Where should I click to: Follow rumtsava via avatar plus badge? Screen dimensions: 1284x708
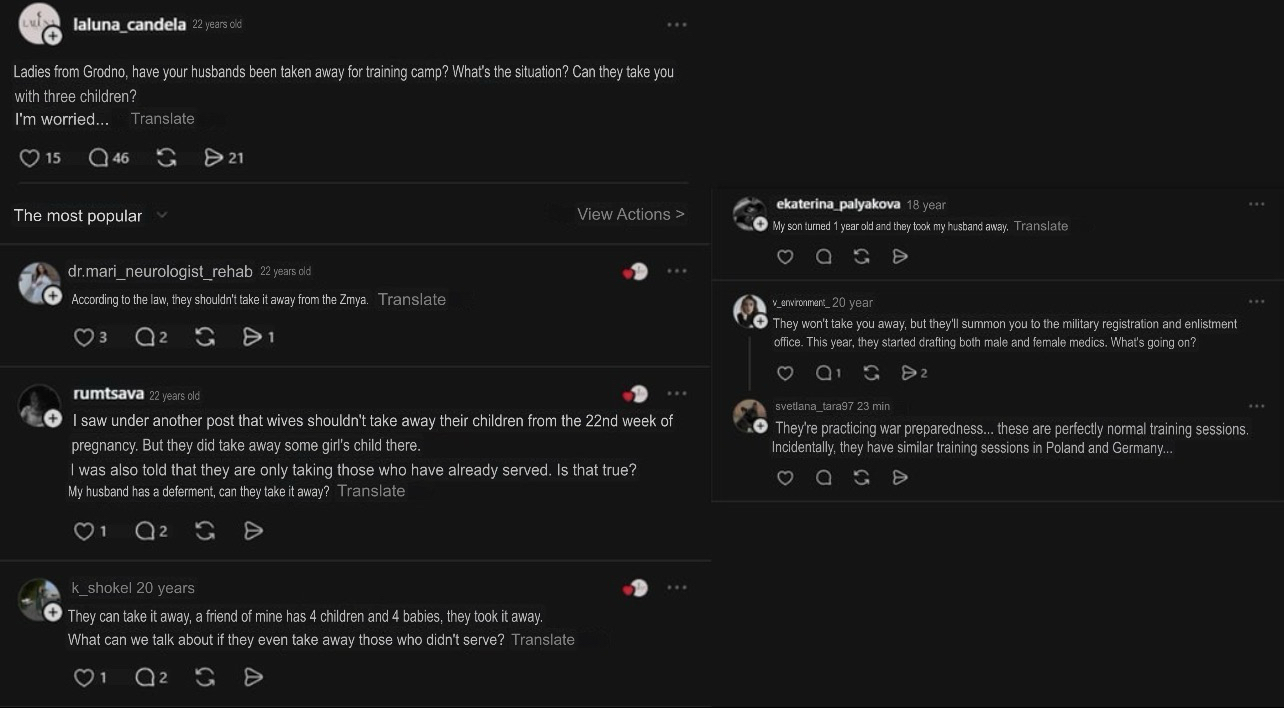pos(53,418)
